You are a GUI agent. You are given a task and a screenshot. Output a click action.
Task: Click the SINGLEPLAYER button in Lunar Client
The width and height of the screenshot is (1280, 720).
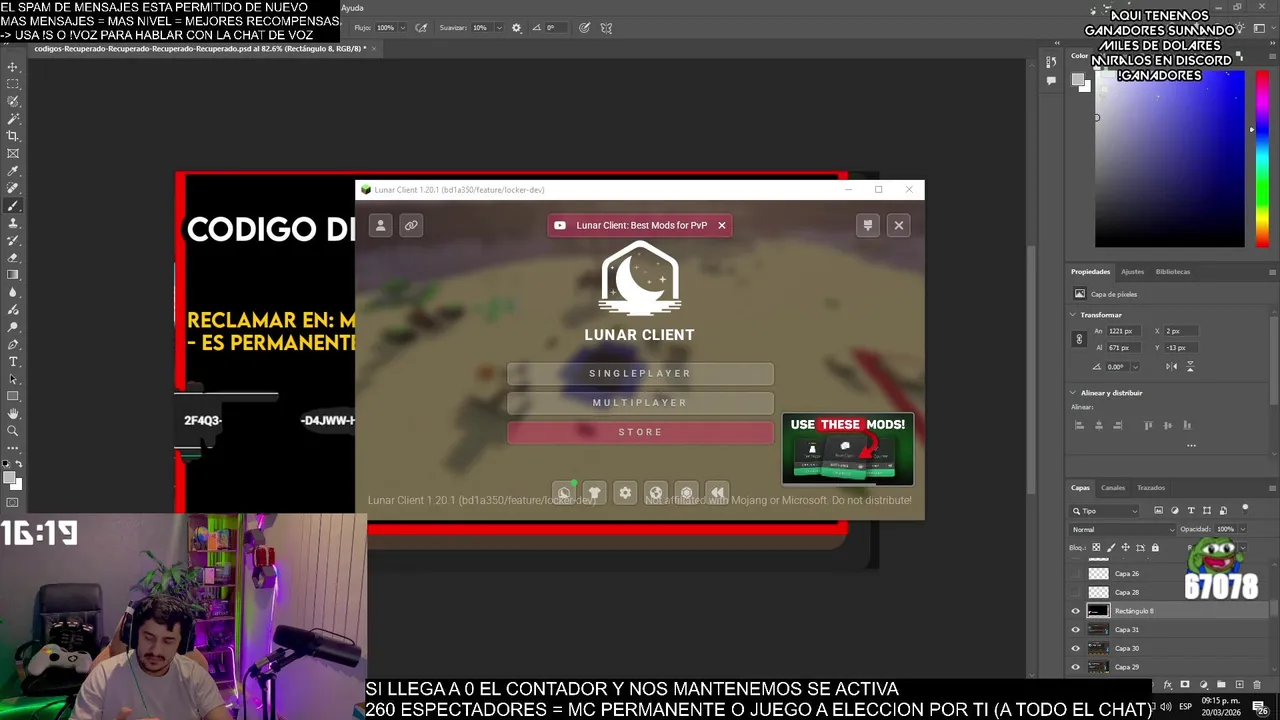pos(640,374)
